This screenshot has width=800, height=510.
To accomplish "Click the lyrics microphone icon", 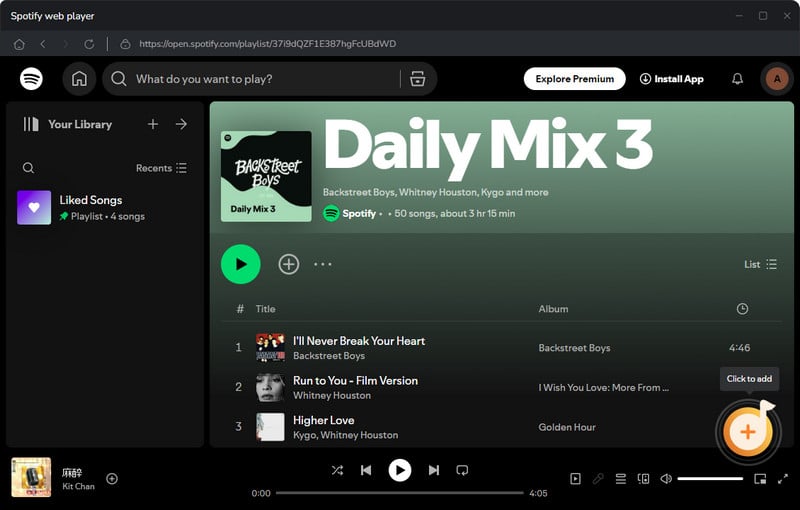I will pyautogui.click(x=598, y=479).
